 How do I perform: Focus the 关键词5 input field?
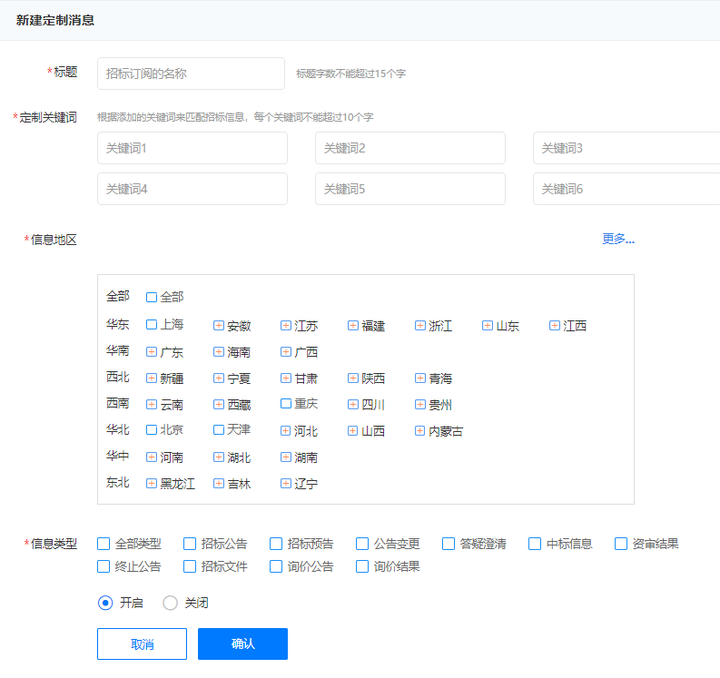pyautogui.click(x=410, y=189)
